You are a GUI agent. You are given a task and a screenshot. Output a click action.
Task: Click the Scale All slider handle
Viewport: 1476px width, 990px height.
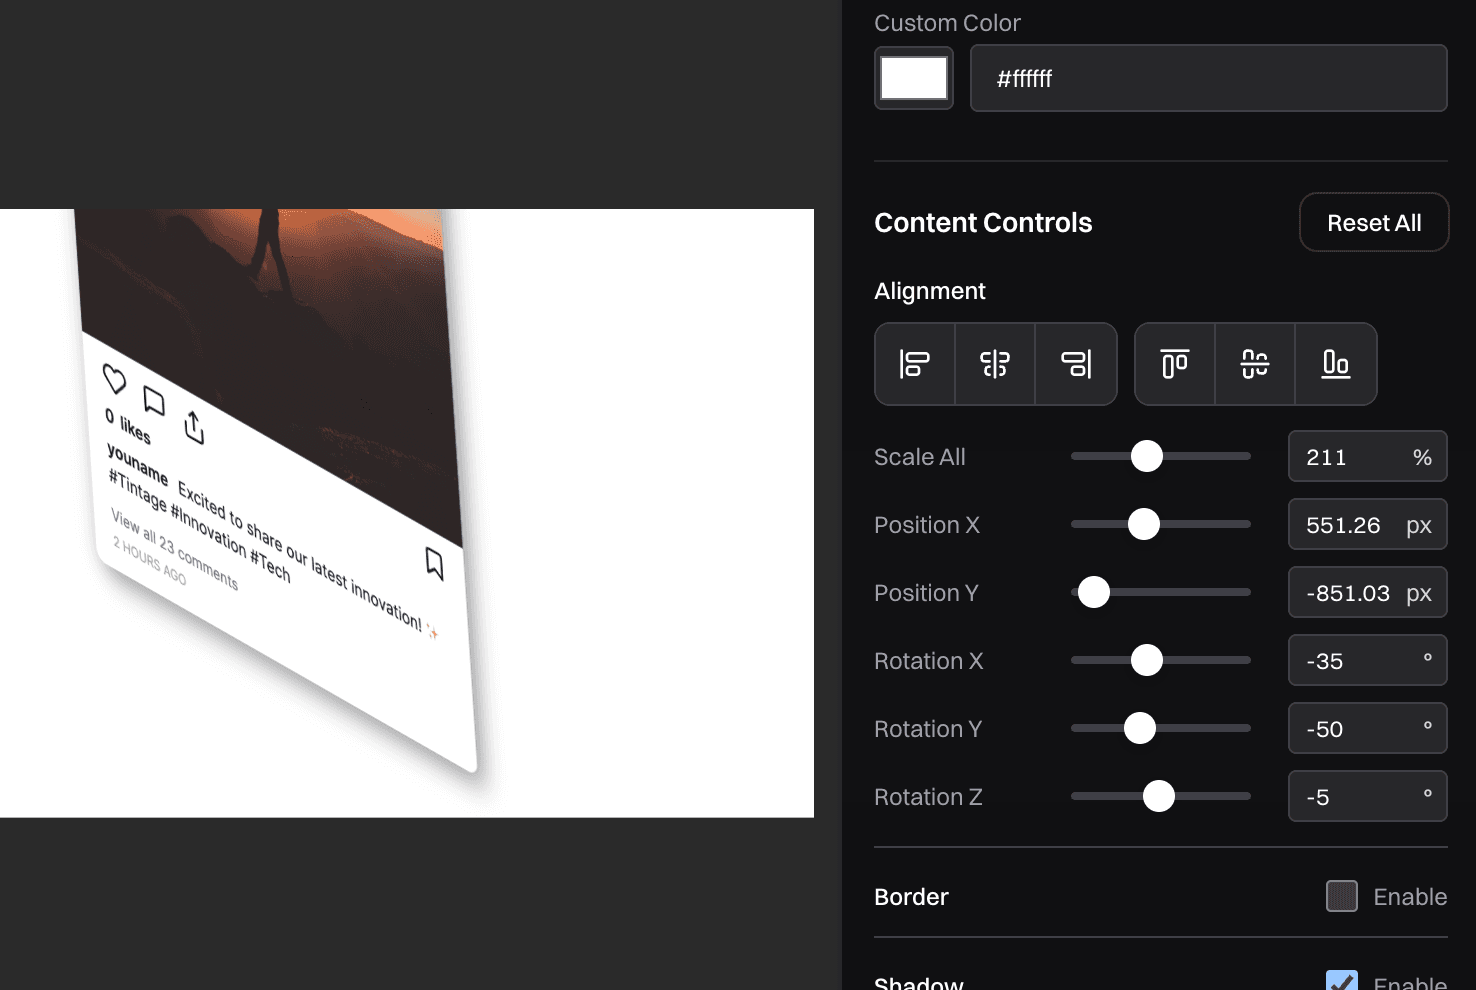tap(1147, 456)
